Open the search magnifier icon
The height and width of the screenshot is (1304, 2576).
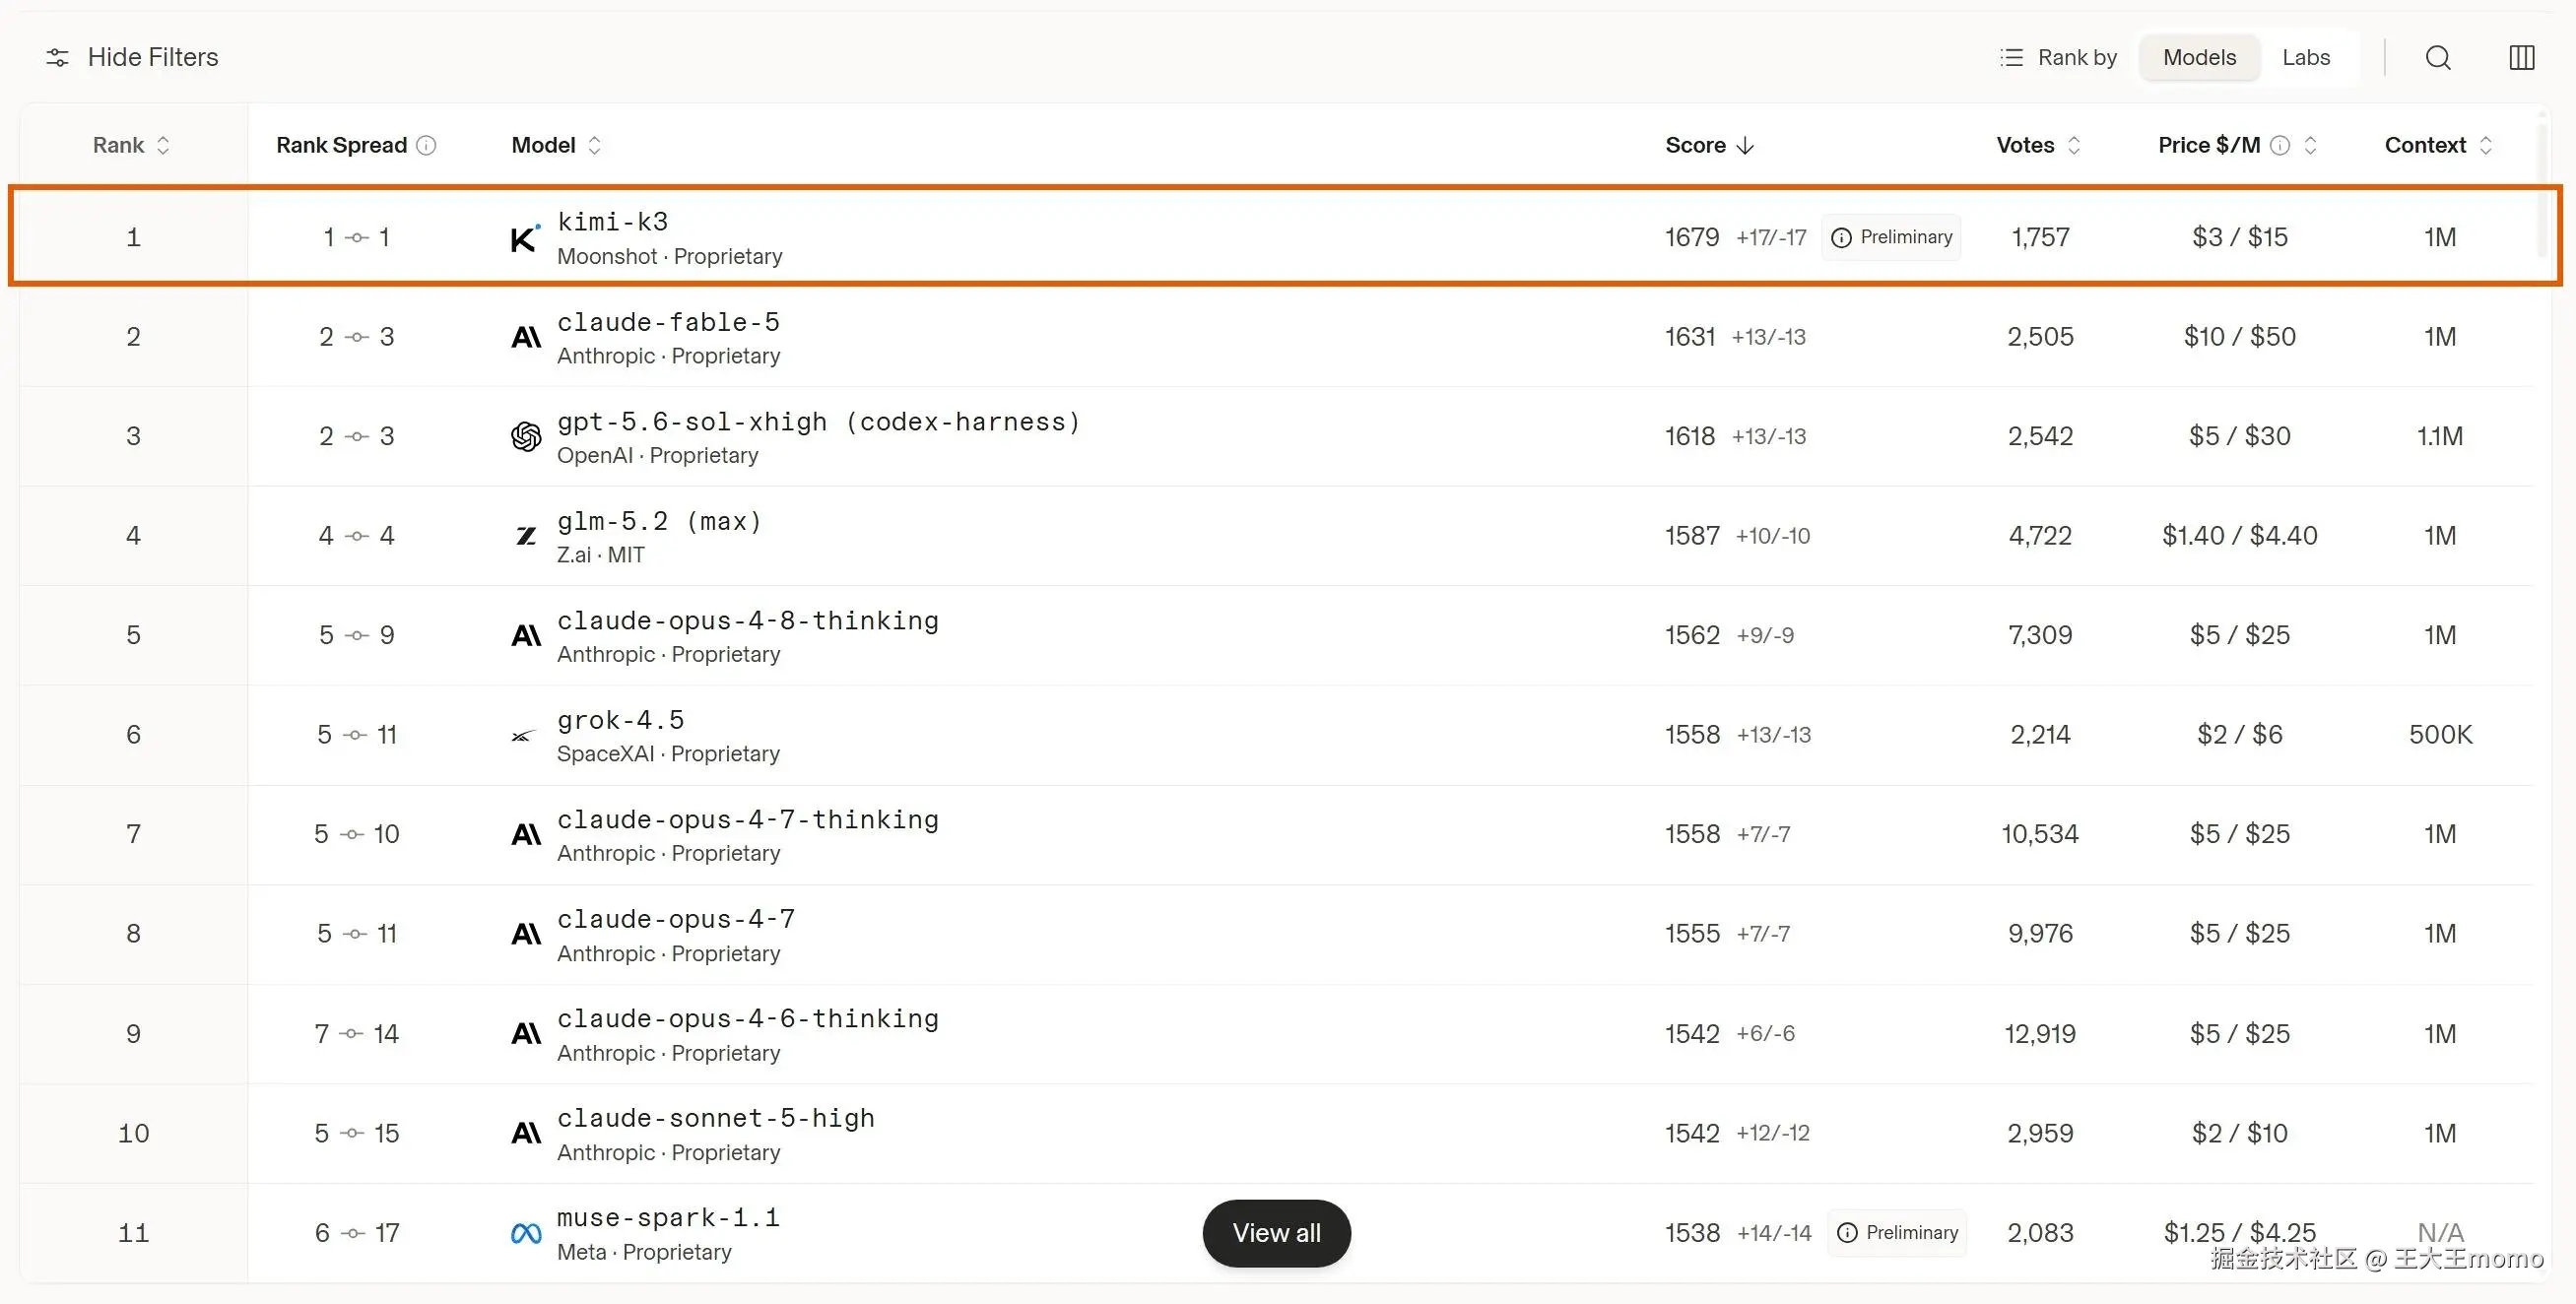(x=2438, y=58)
